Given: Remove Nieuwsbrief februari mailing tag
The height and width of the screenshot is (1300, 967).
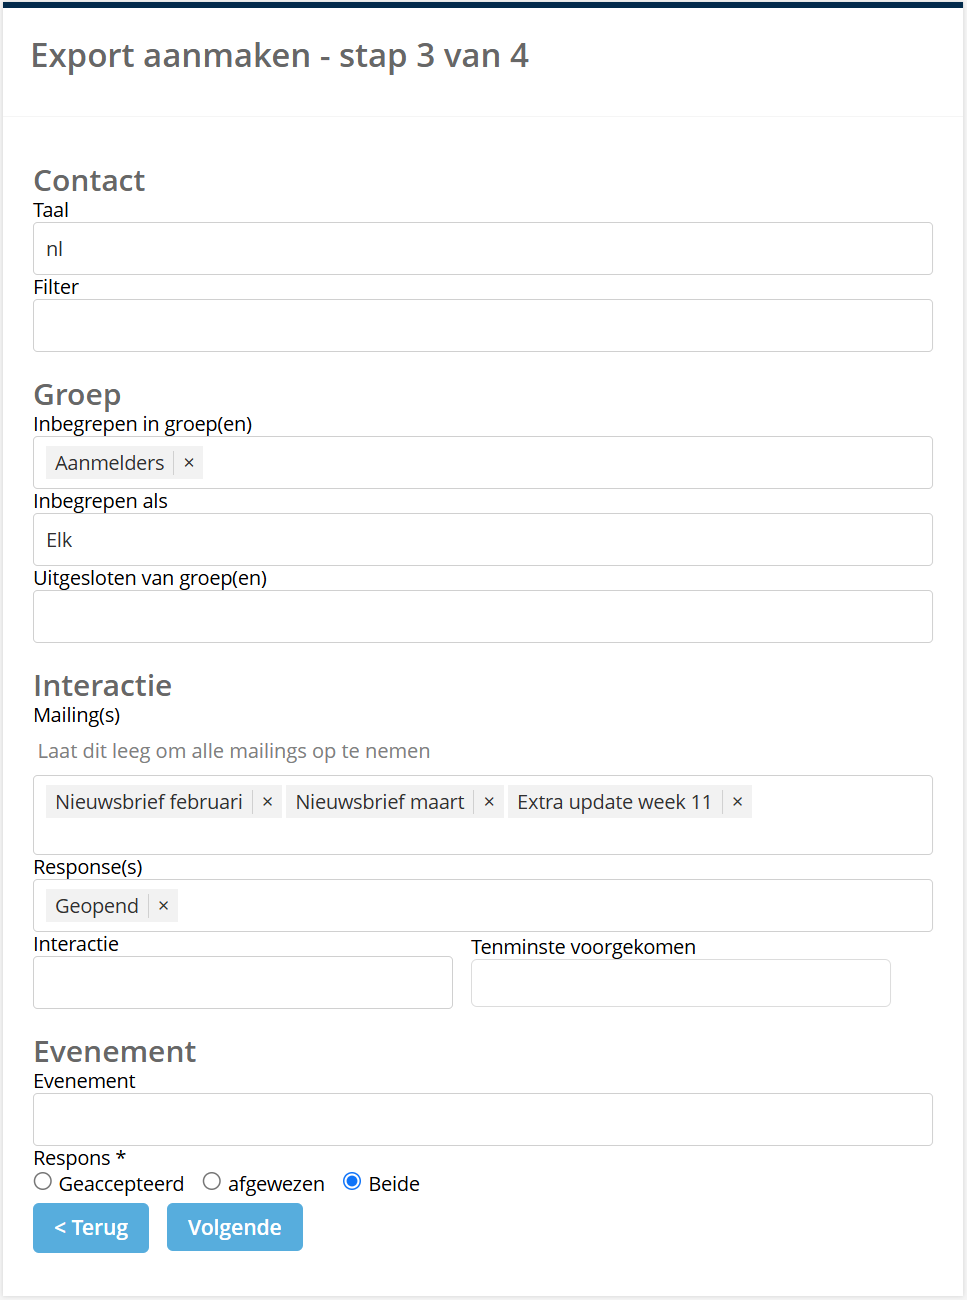Looking at the screenshot, I should [x=267, y=802].
